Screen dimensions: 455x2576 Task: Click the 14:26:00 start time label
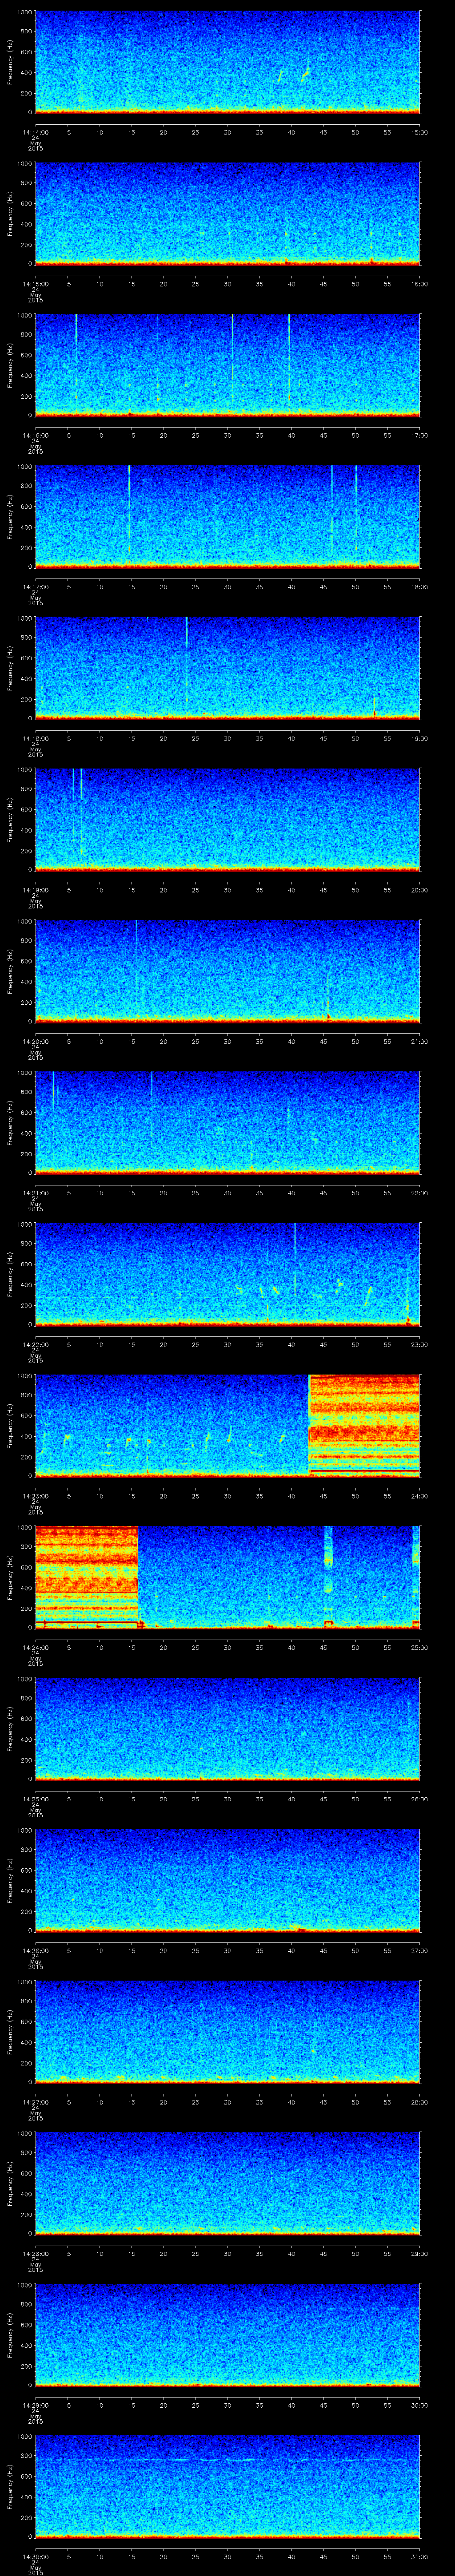click(x=35, y=1950)
